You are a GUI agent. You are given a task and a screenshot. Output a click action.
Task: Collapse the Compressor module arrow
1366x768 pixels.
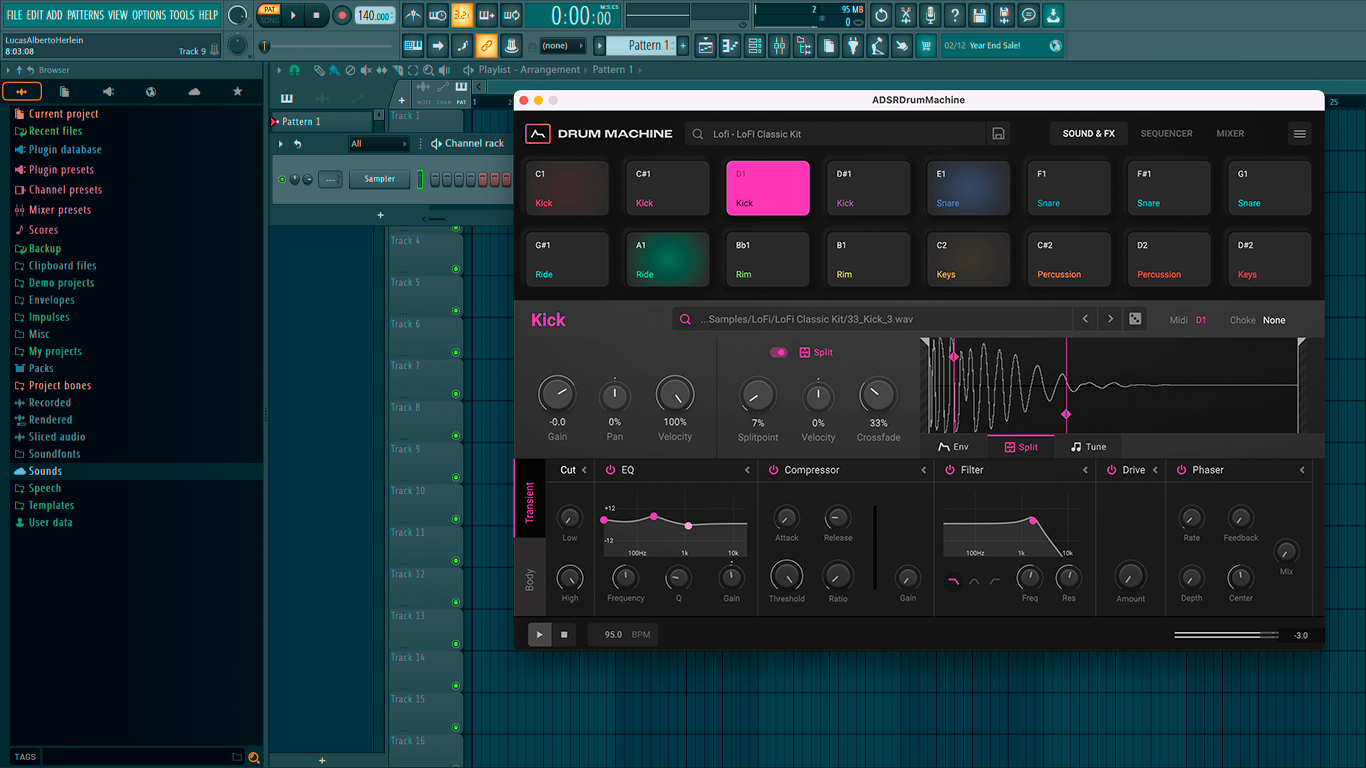(923, 470)
